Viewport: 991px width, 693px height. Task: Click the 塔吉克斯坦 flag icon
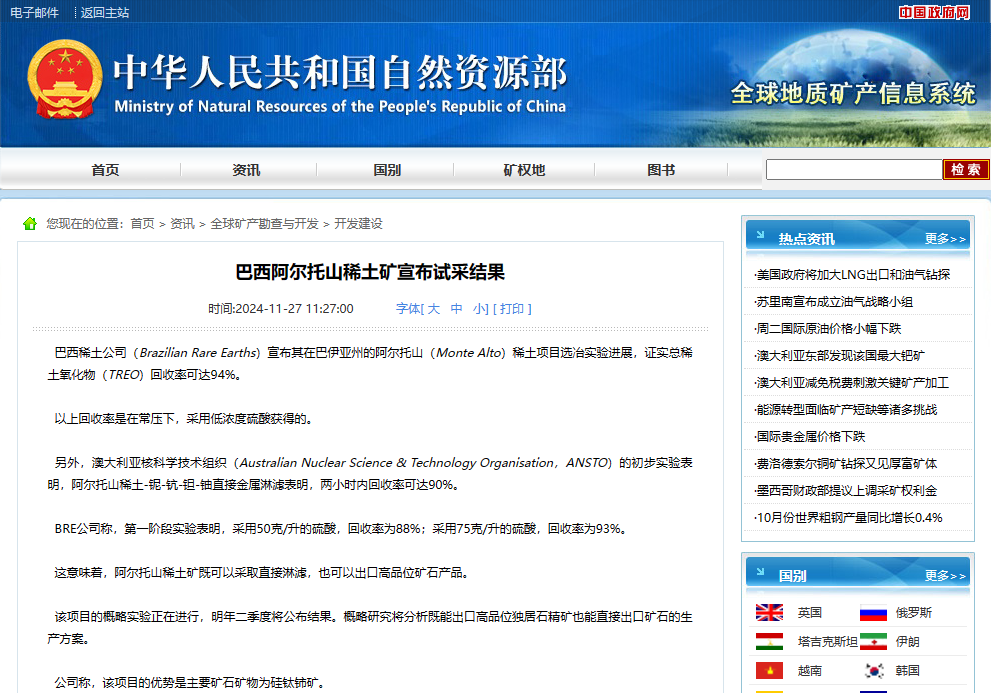(769, 642)
